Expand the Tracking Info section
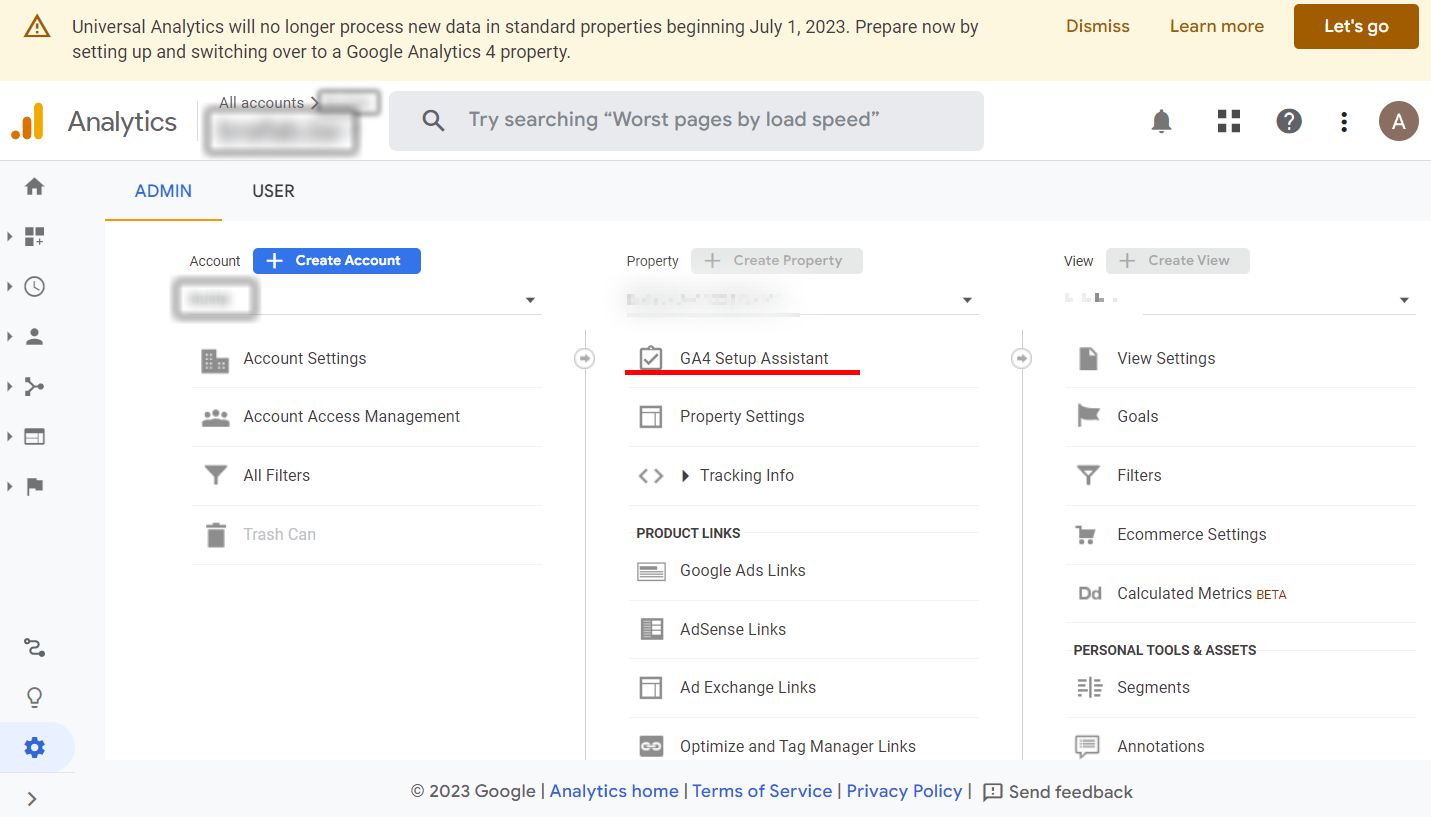1431x817 pixels. click(745, 476)
